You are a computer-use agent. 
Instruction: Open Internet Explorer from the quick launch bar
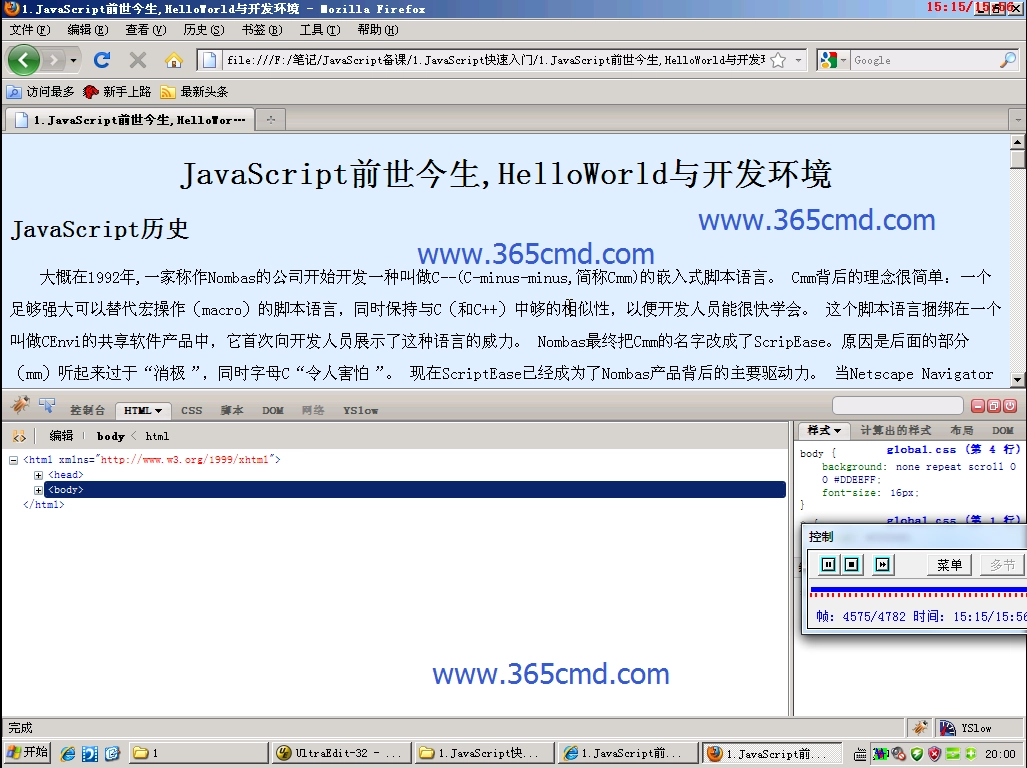(66, 751)
